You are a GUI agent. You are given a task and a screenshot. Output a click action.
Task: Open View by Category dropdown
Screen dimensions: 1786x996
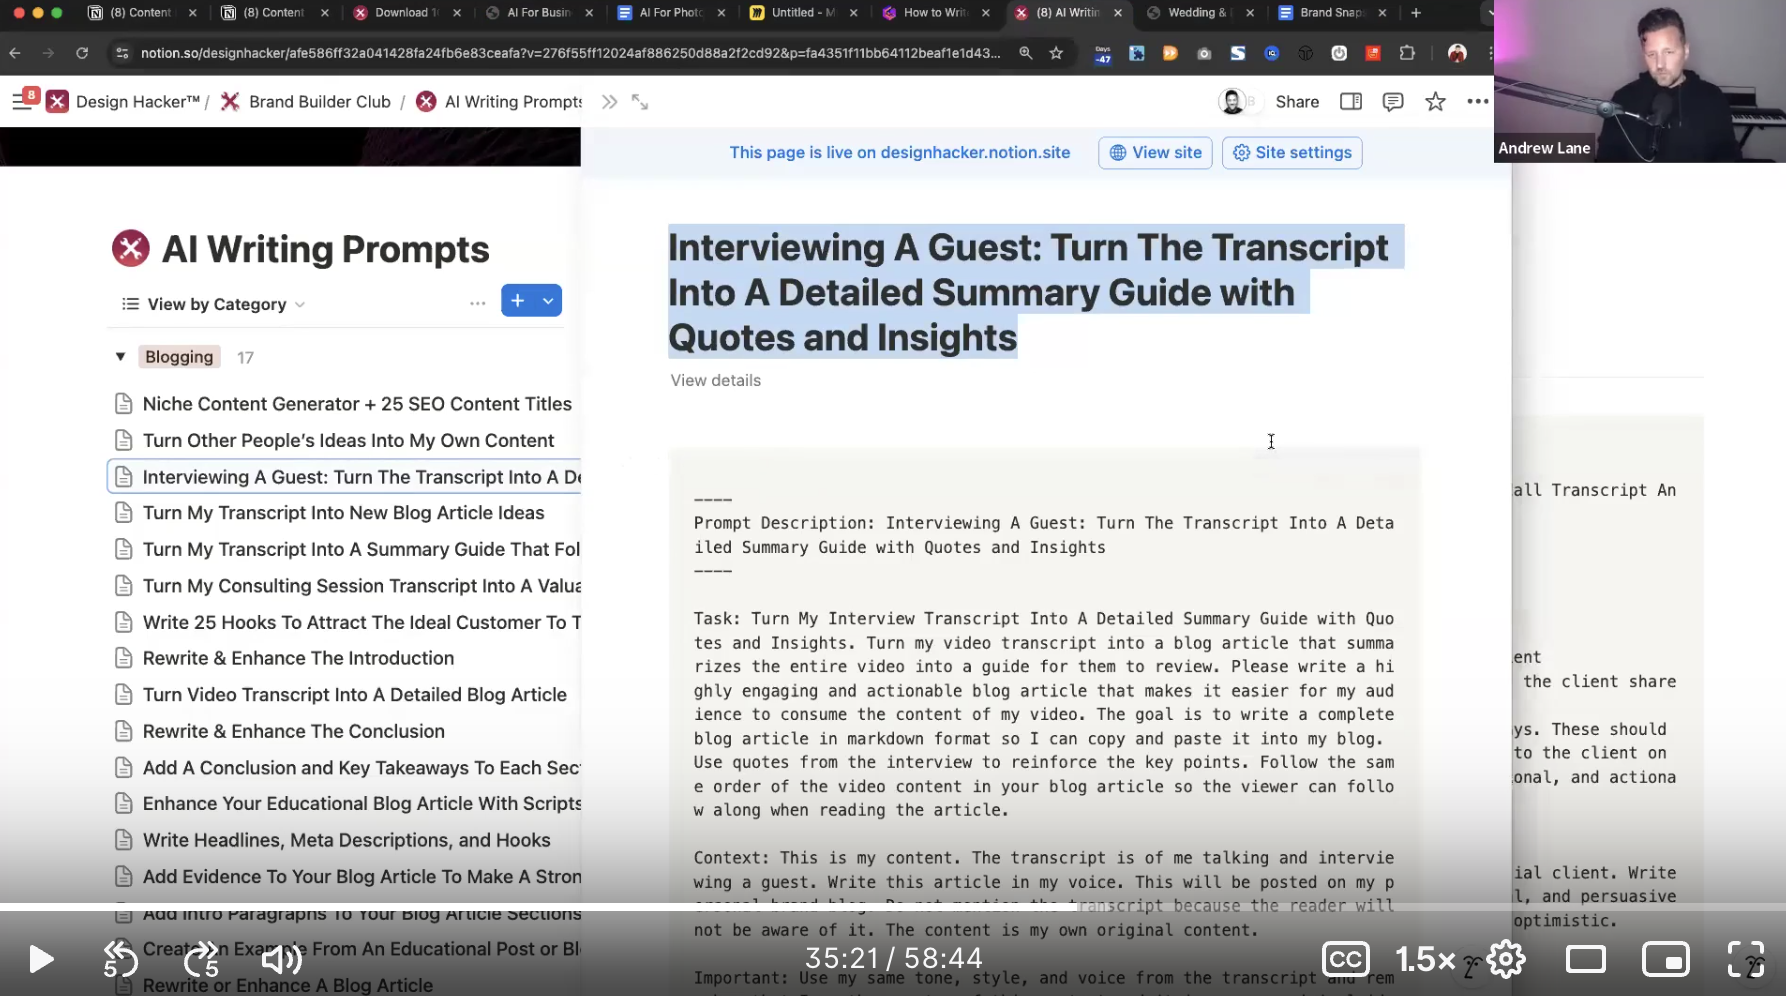coord(214,304)
